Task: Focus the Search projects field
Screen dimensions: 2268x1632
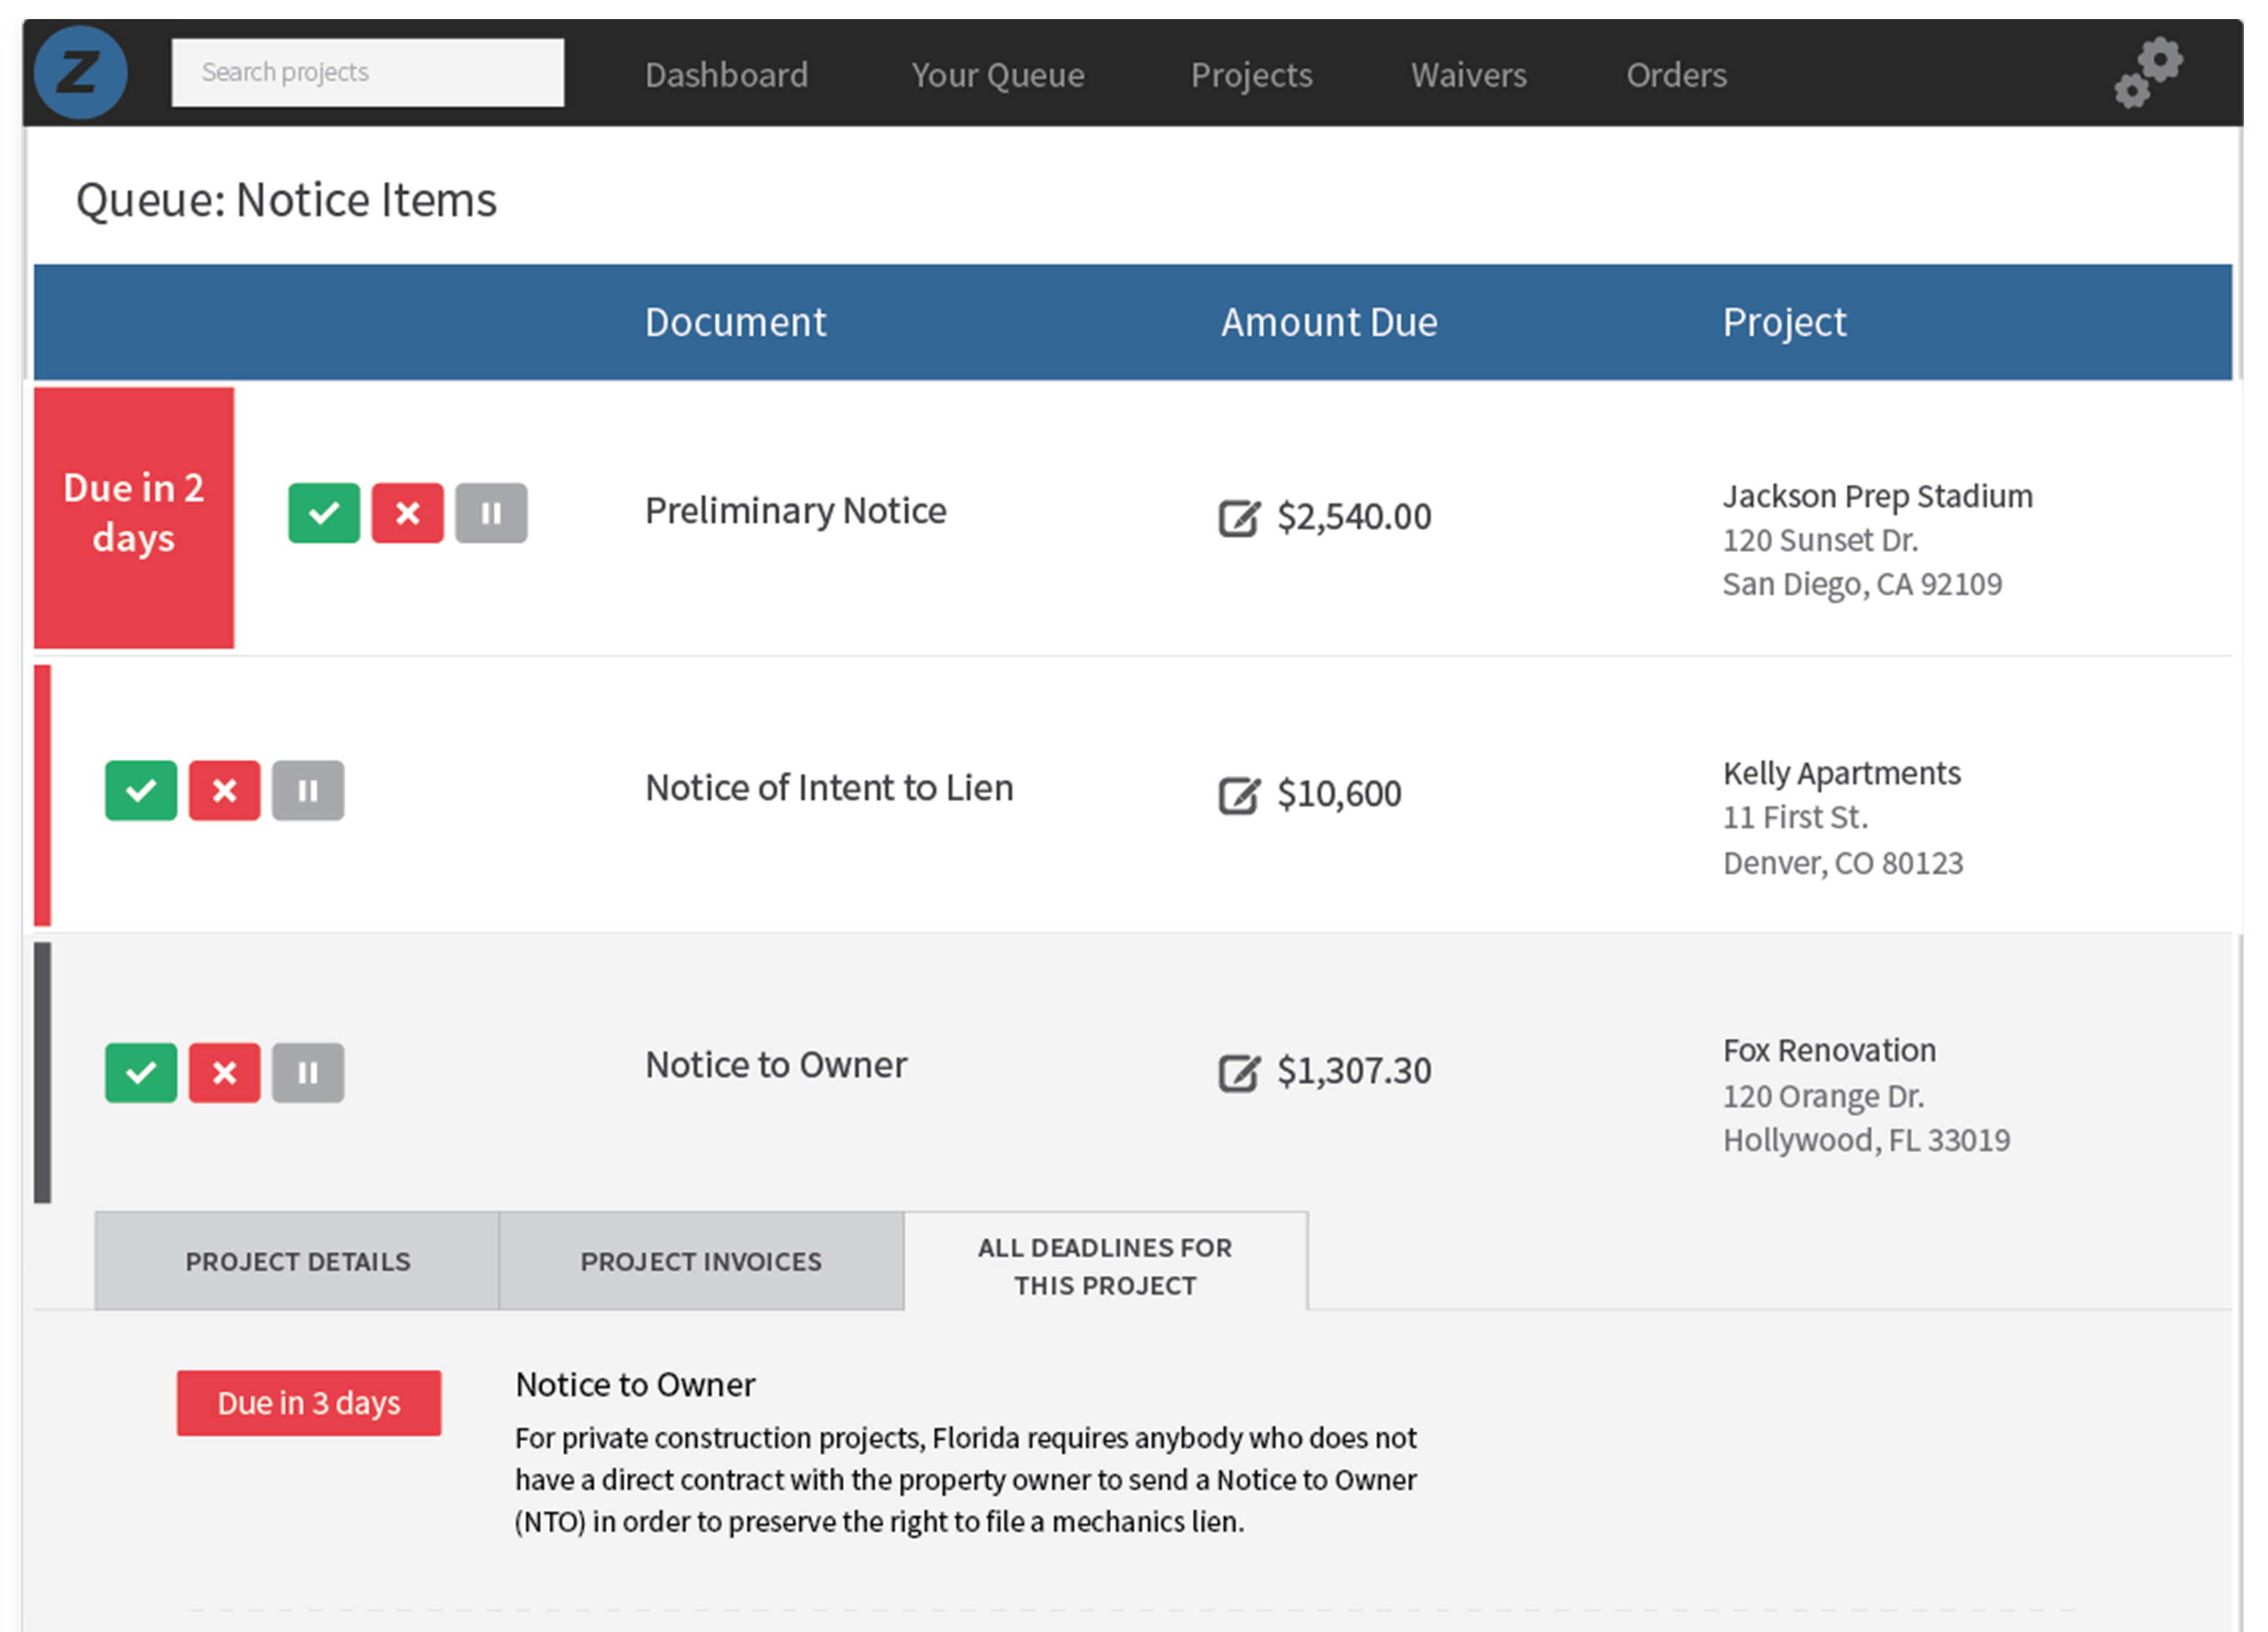Action: 367,72
